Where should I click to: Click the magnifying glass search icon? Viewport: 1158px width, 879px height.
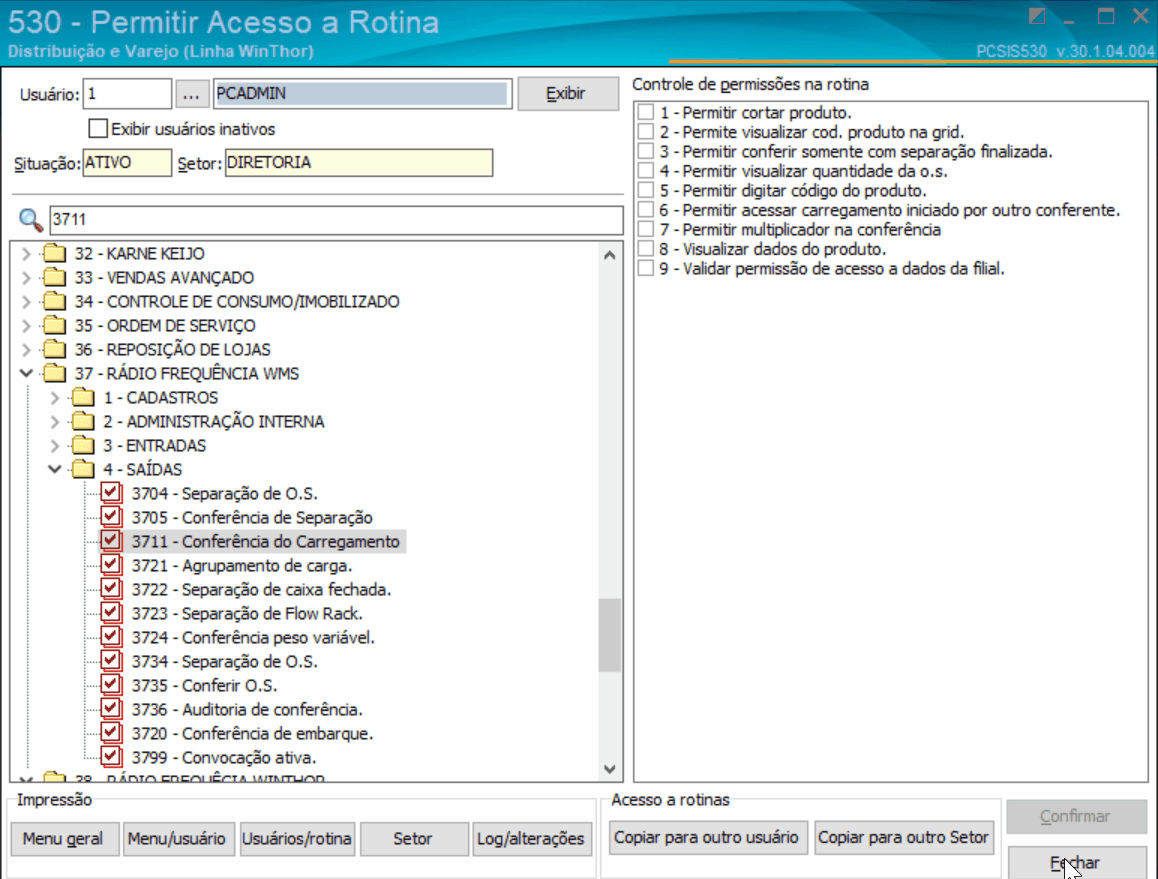coord(30,219)
